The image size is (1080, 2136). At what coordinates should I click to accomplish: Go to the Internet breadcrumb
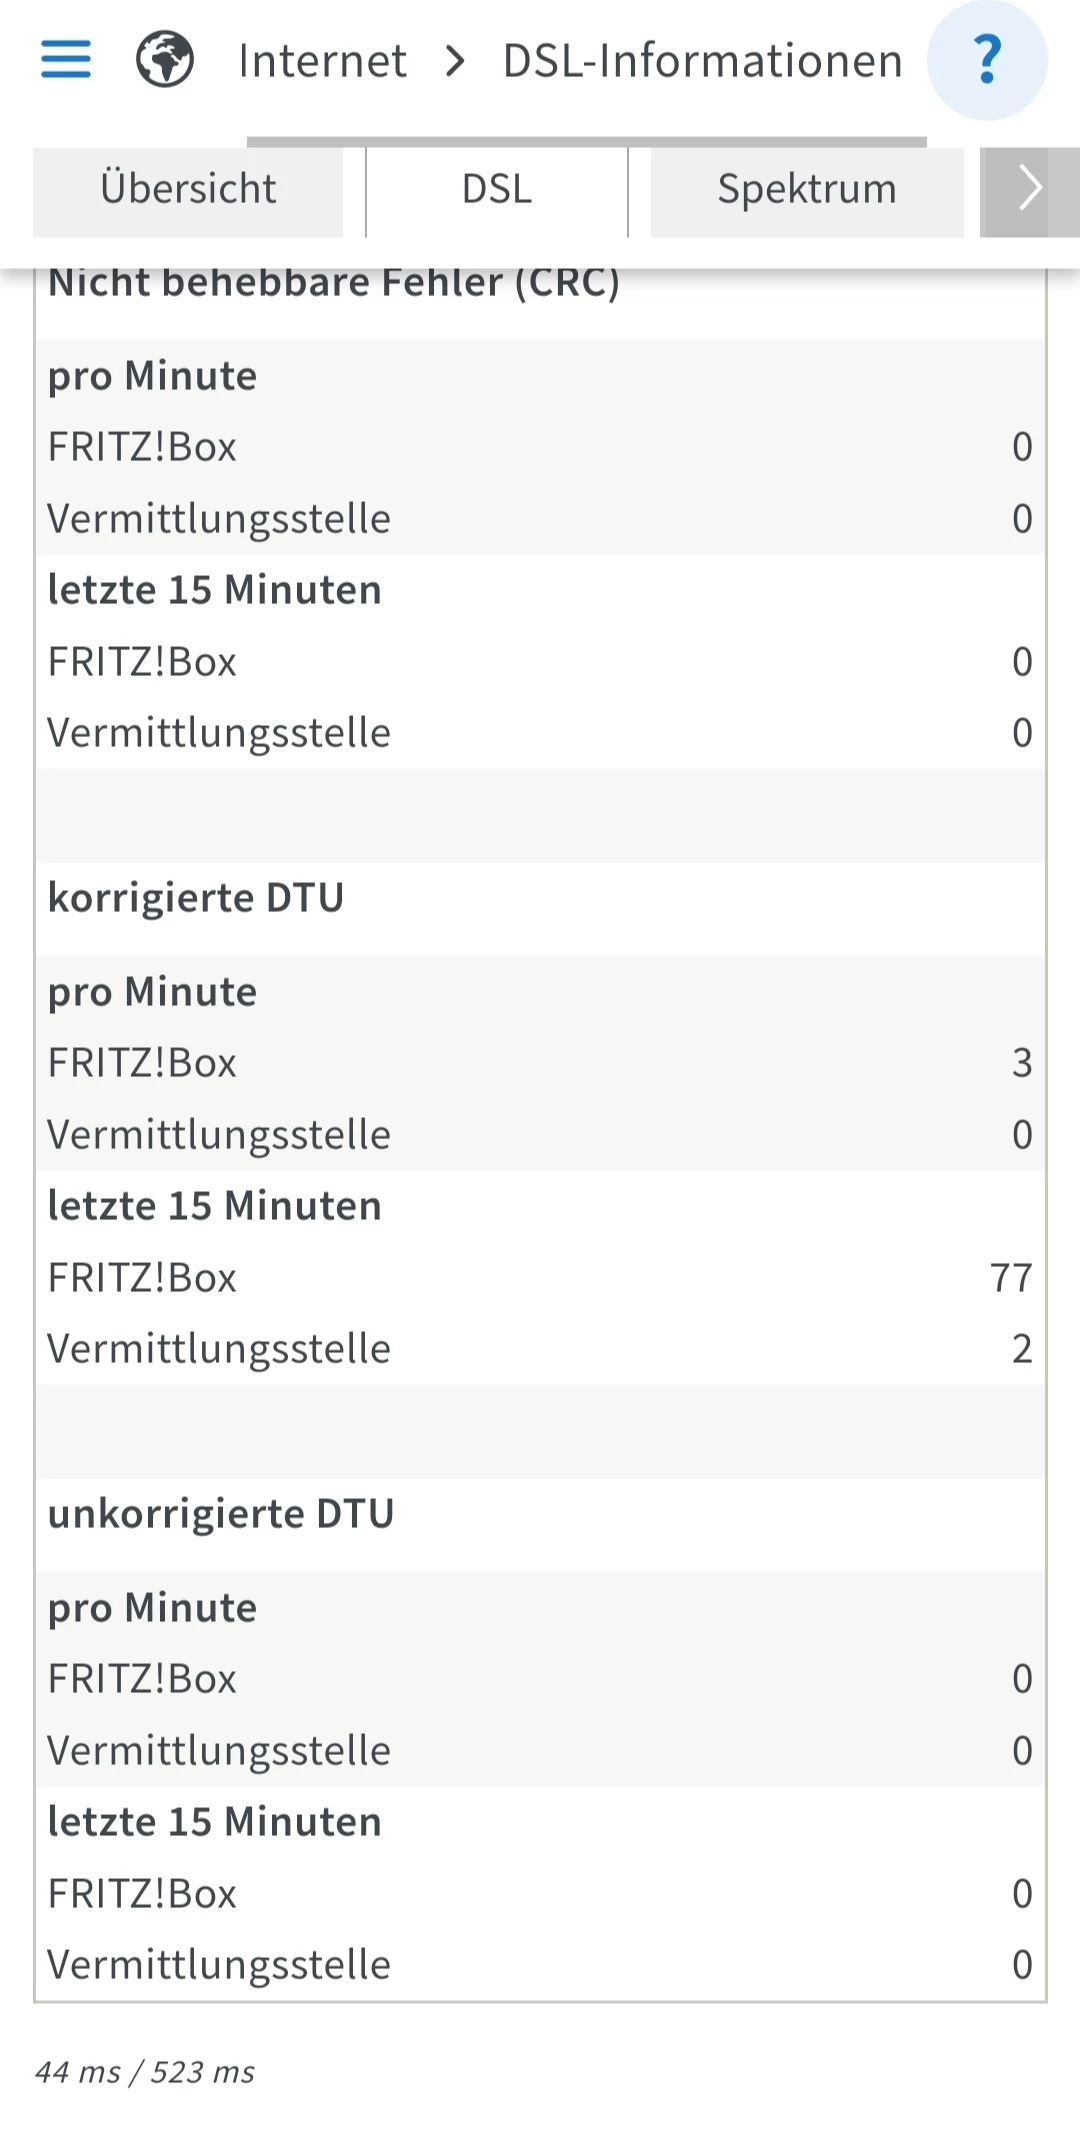click(322, 61)
